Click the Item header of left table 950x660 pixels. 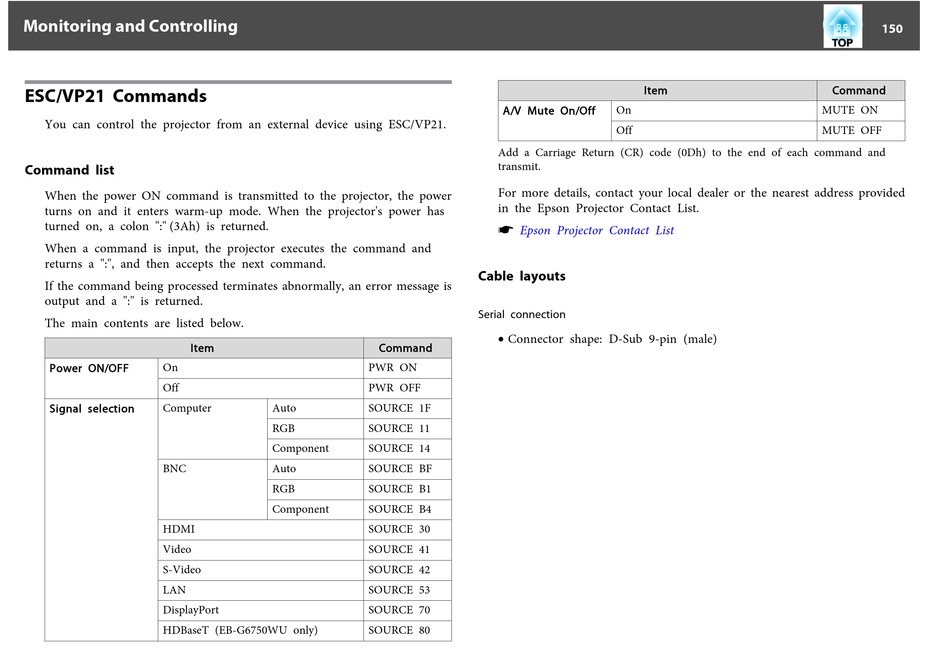coord(204,348)
